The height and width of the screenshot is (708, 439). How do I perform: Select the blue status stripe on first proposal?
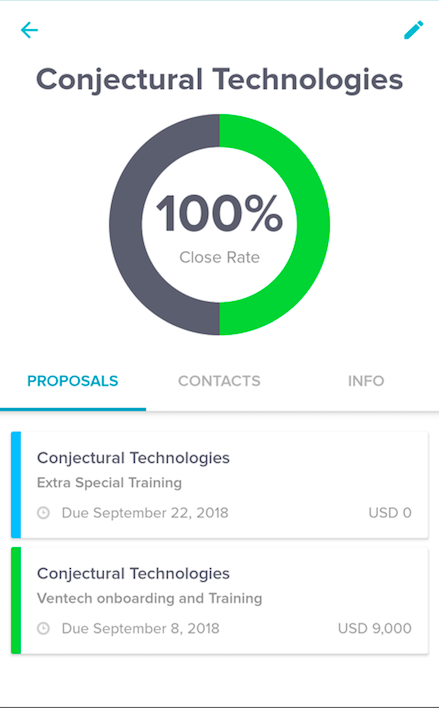click(16, 484)
